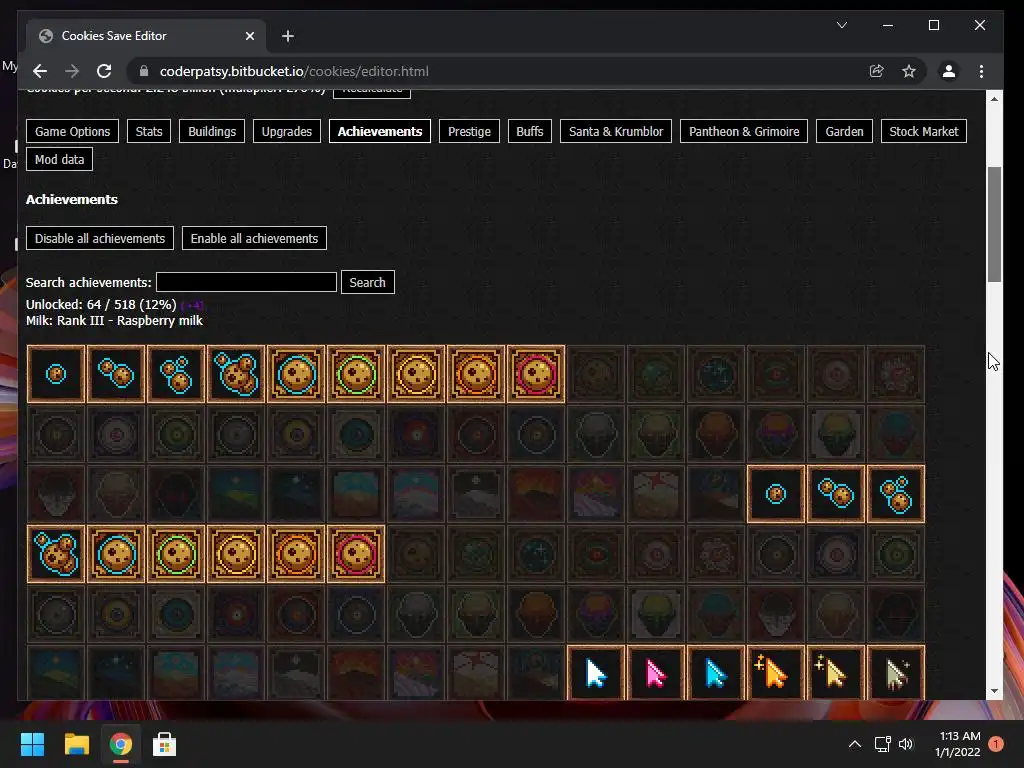Screen dimensions: 1024x768
Task: Open the Chrome three-dot menu
Action: pos(981,71)
